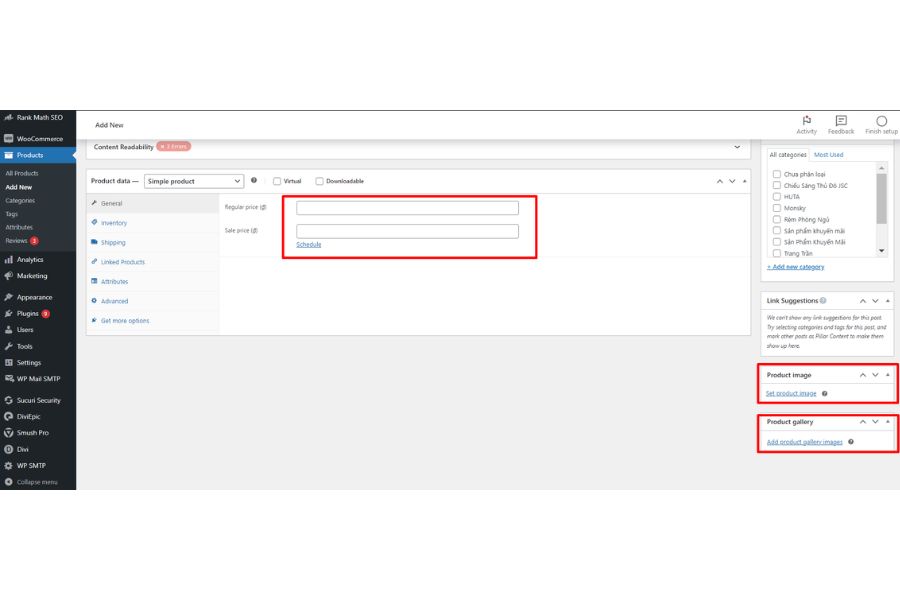The image size is (900, 600).
Task: Expand the Content Readability section
Action: click(x=738, y=147)
